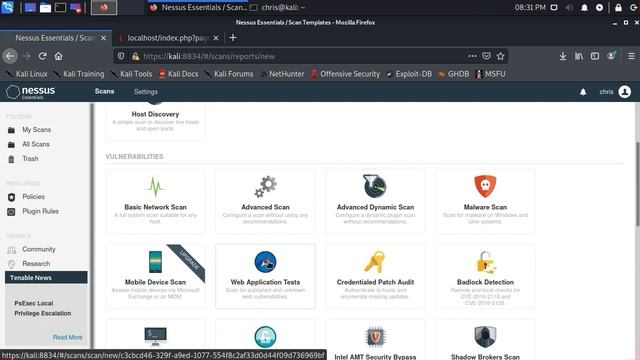This screenshot has width=640, height=360.
Task: Open All Scans in the sidebar
Action: 36,144
